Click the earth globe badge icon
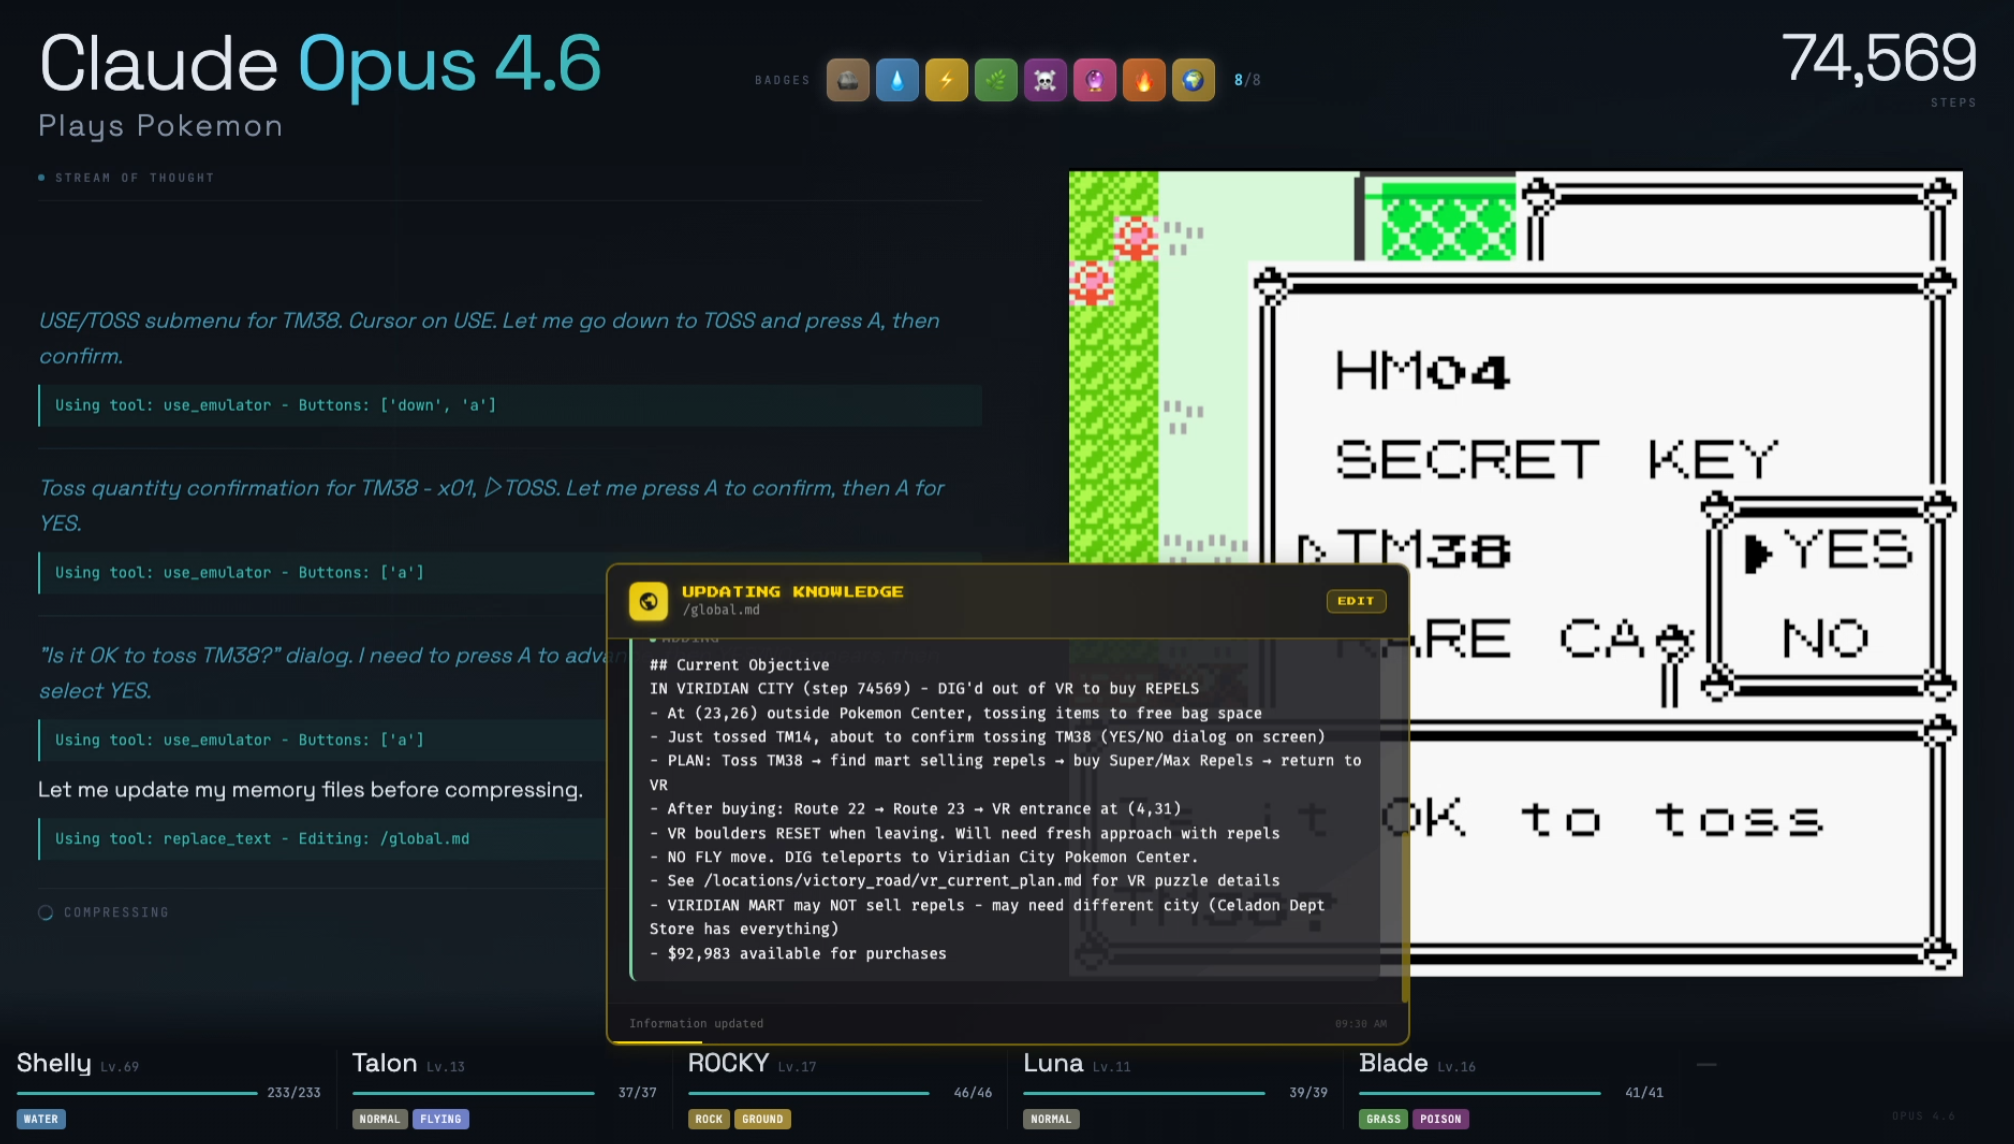Image resolution: width=2014 pixels, height=1144 pixels. pyautogui.click(x=1193, y=80)
